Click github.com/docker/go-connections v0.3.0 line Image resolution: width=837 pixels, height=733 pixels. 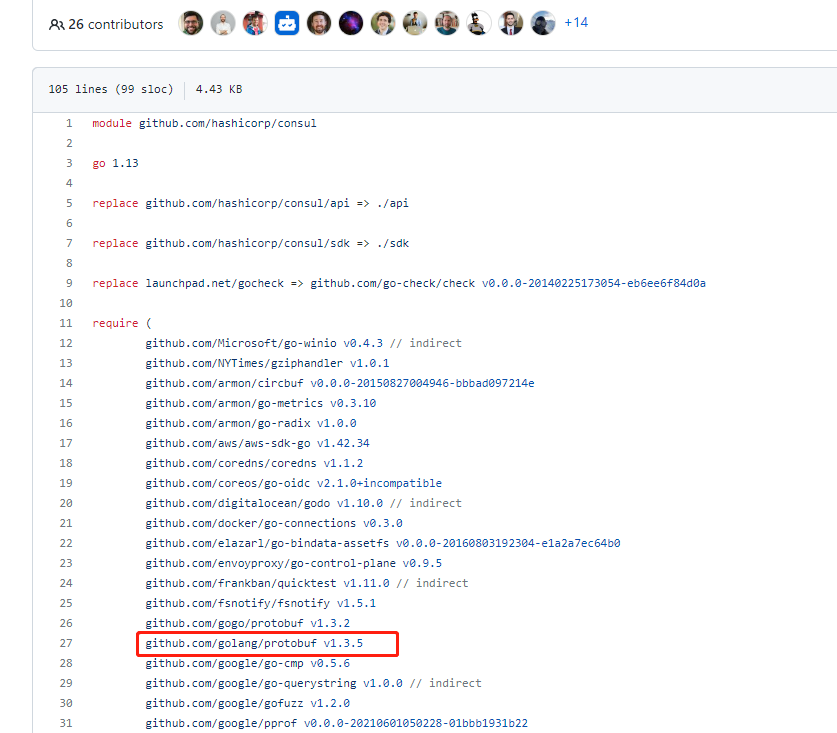pos(274,523)
